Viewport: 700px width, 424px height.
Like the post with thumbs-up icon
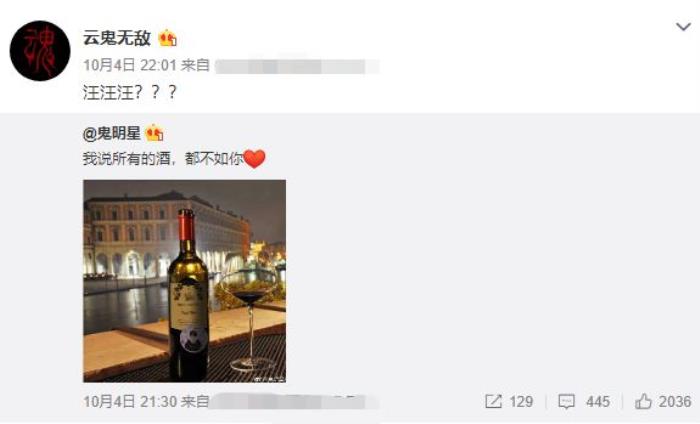tap(643, 401)
